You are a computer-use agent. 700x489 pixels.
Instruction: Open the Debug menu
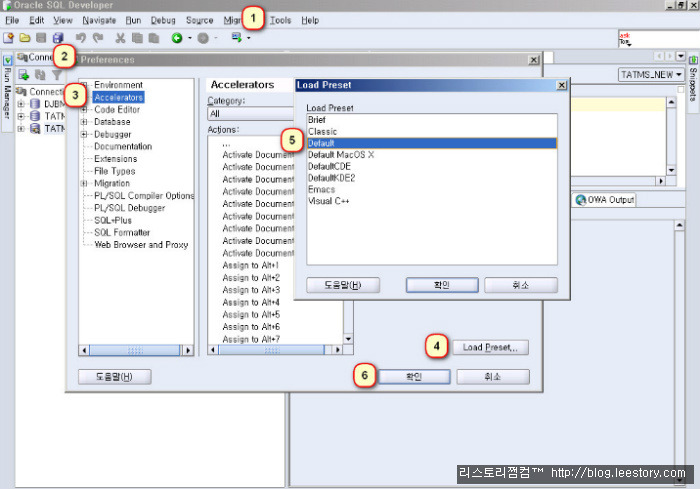click(163, 20)
